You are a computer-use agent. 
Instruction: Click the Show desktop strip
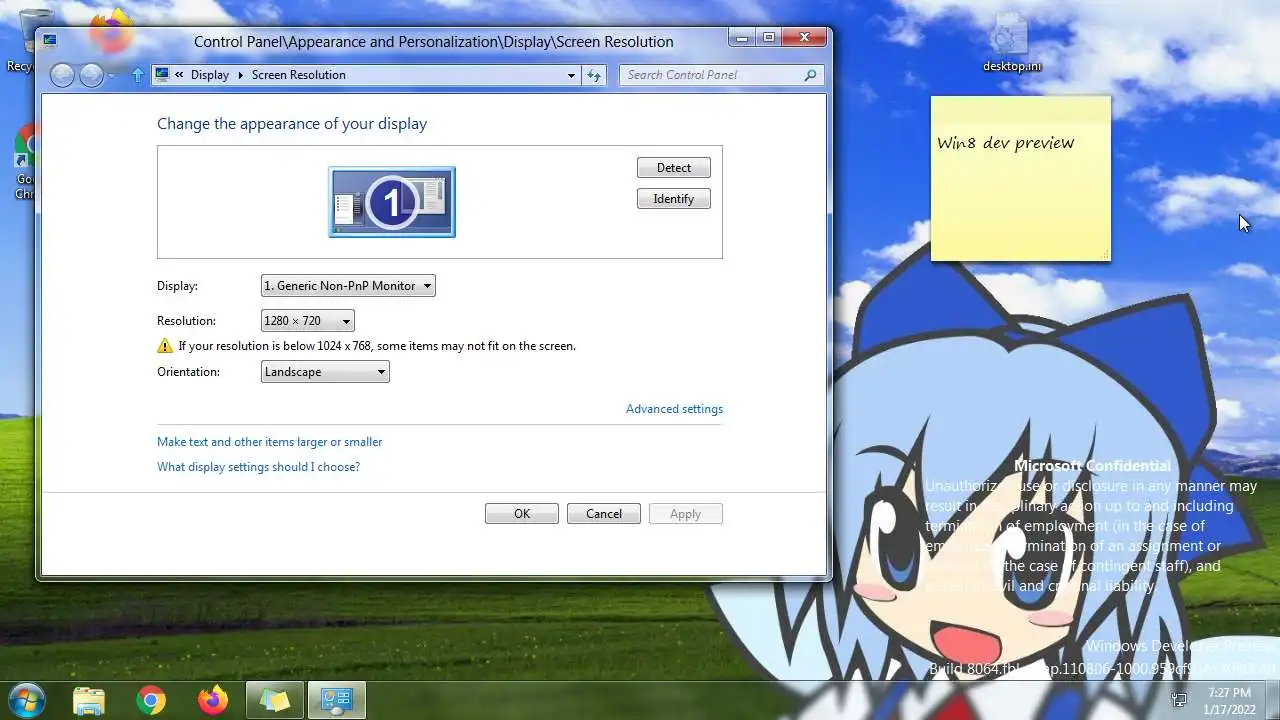point(1273,700)
